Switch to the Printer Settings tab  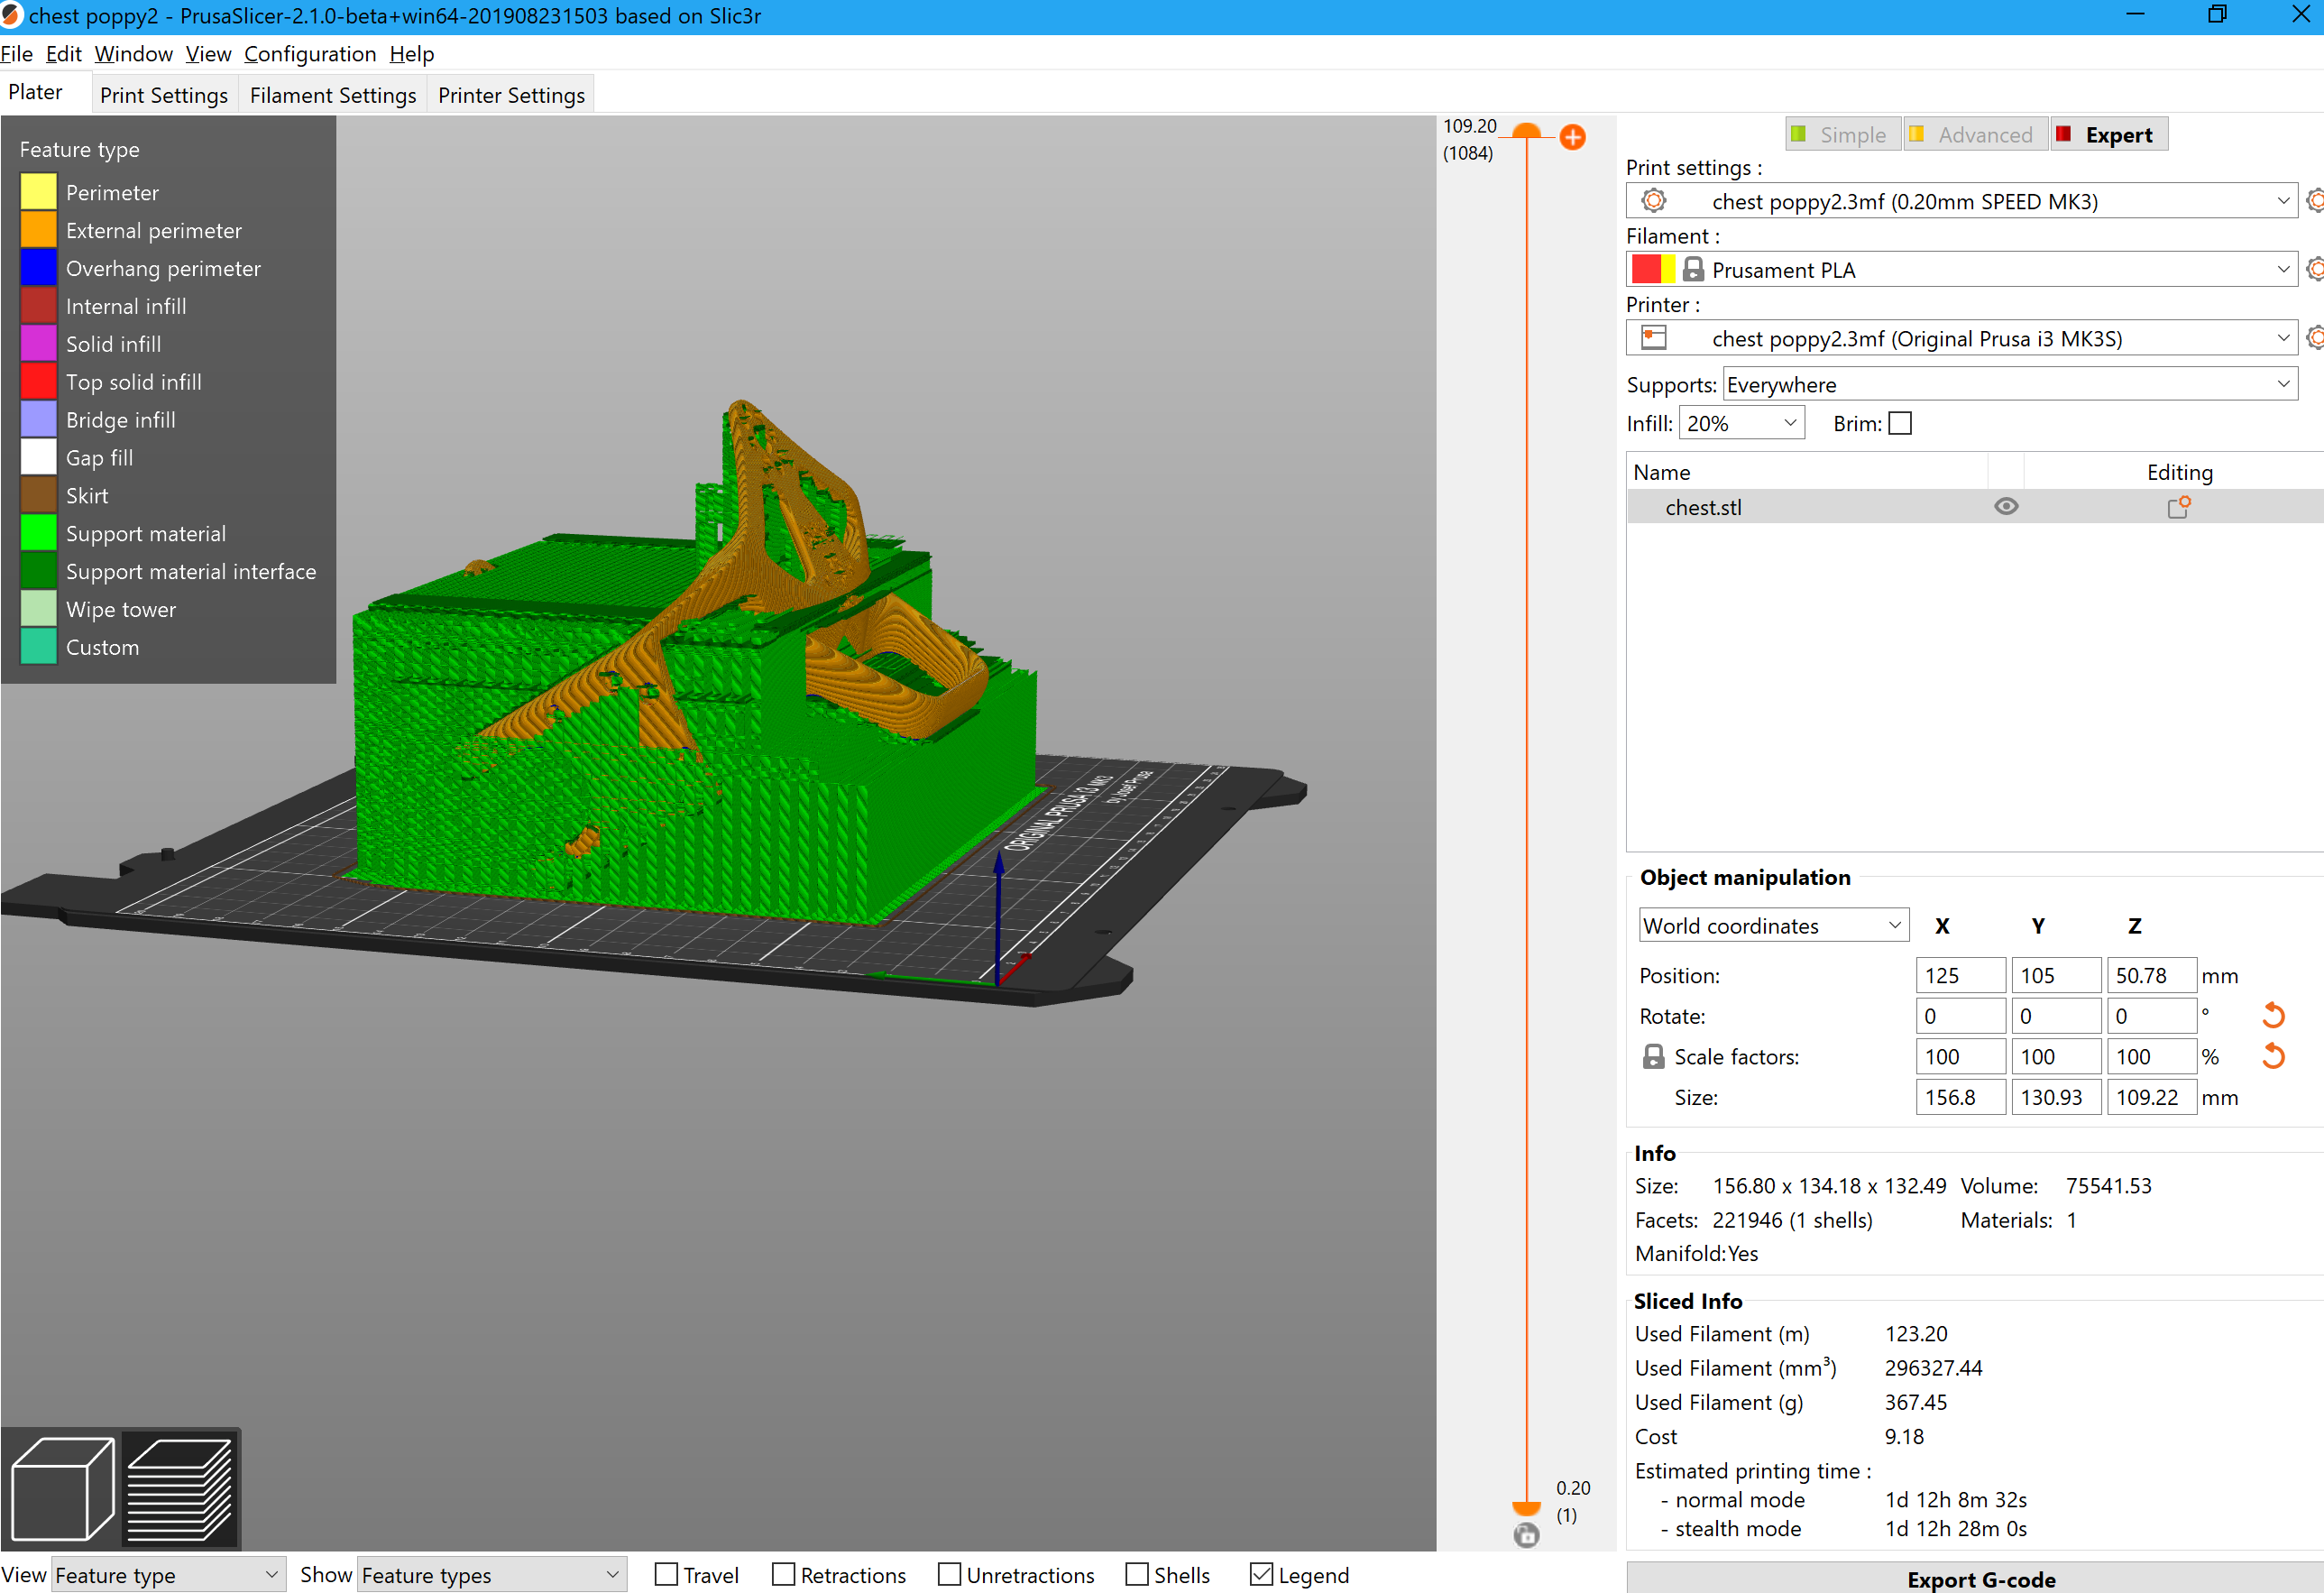point(511,94)
